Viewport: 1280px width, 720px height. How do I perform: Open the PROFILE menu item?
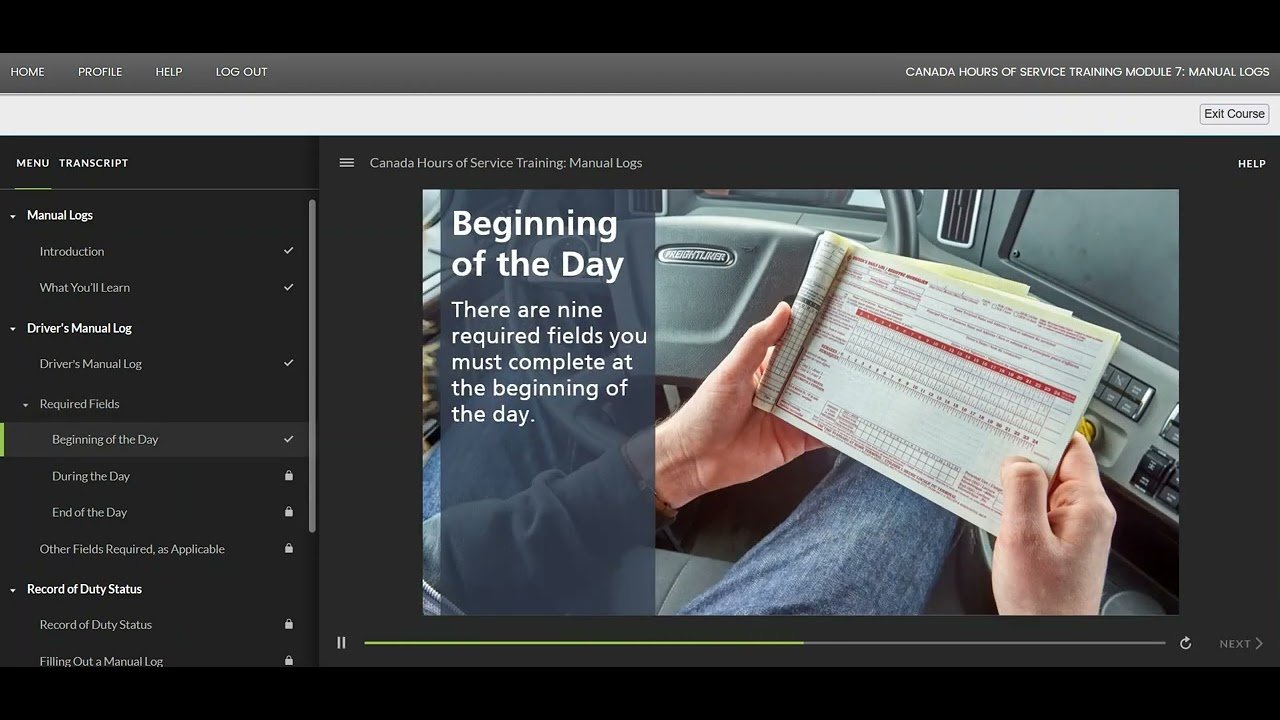[x=100, y=72]
